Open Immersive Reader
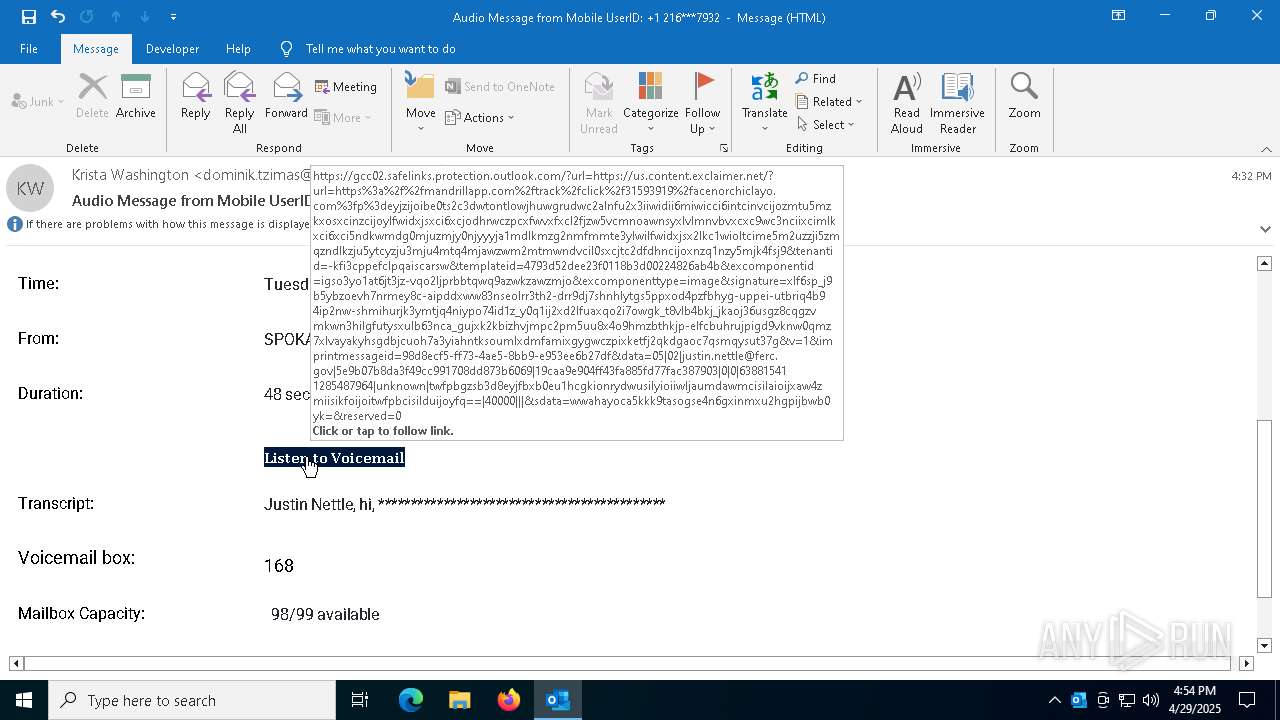The image size is (1280, 720). (957, 102)
